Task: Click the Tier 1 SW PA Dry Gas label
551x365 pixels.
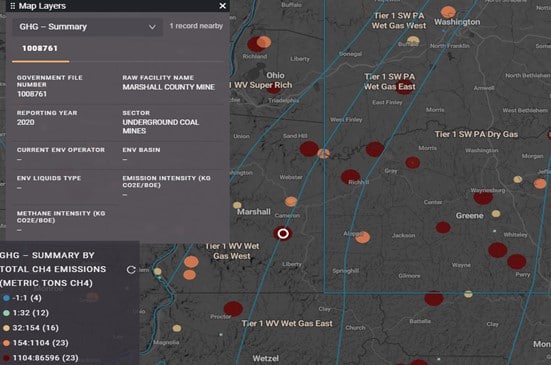Action: tap(476, 134)
